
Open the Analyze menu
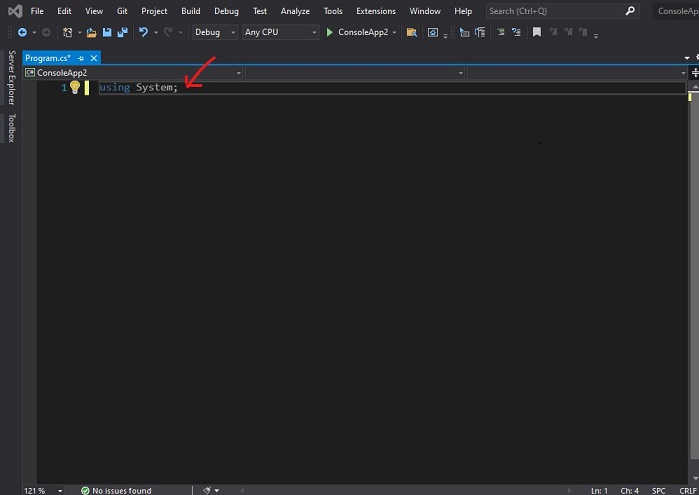tap(295, 11)
